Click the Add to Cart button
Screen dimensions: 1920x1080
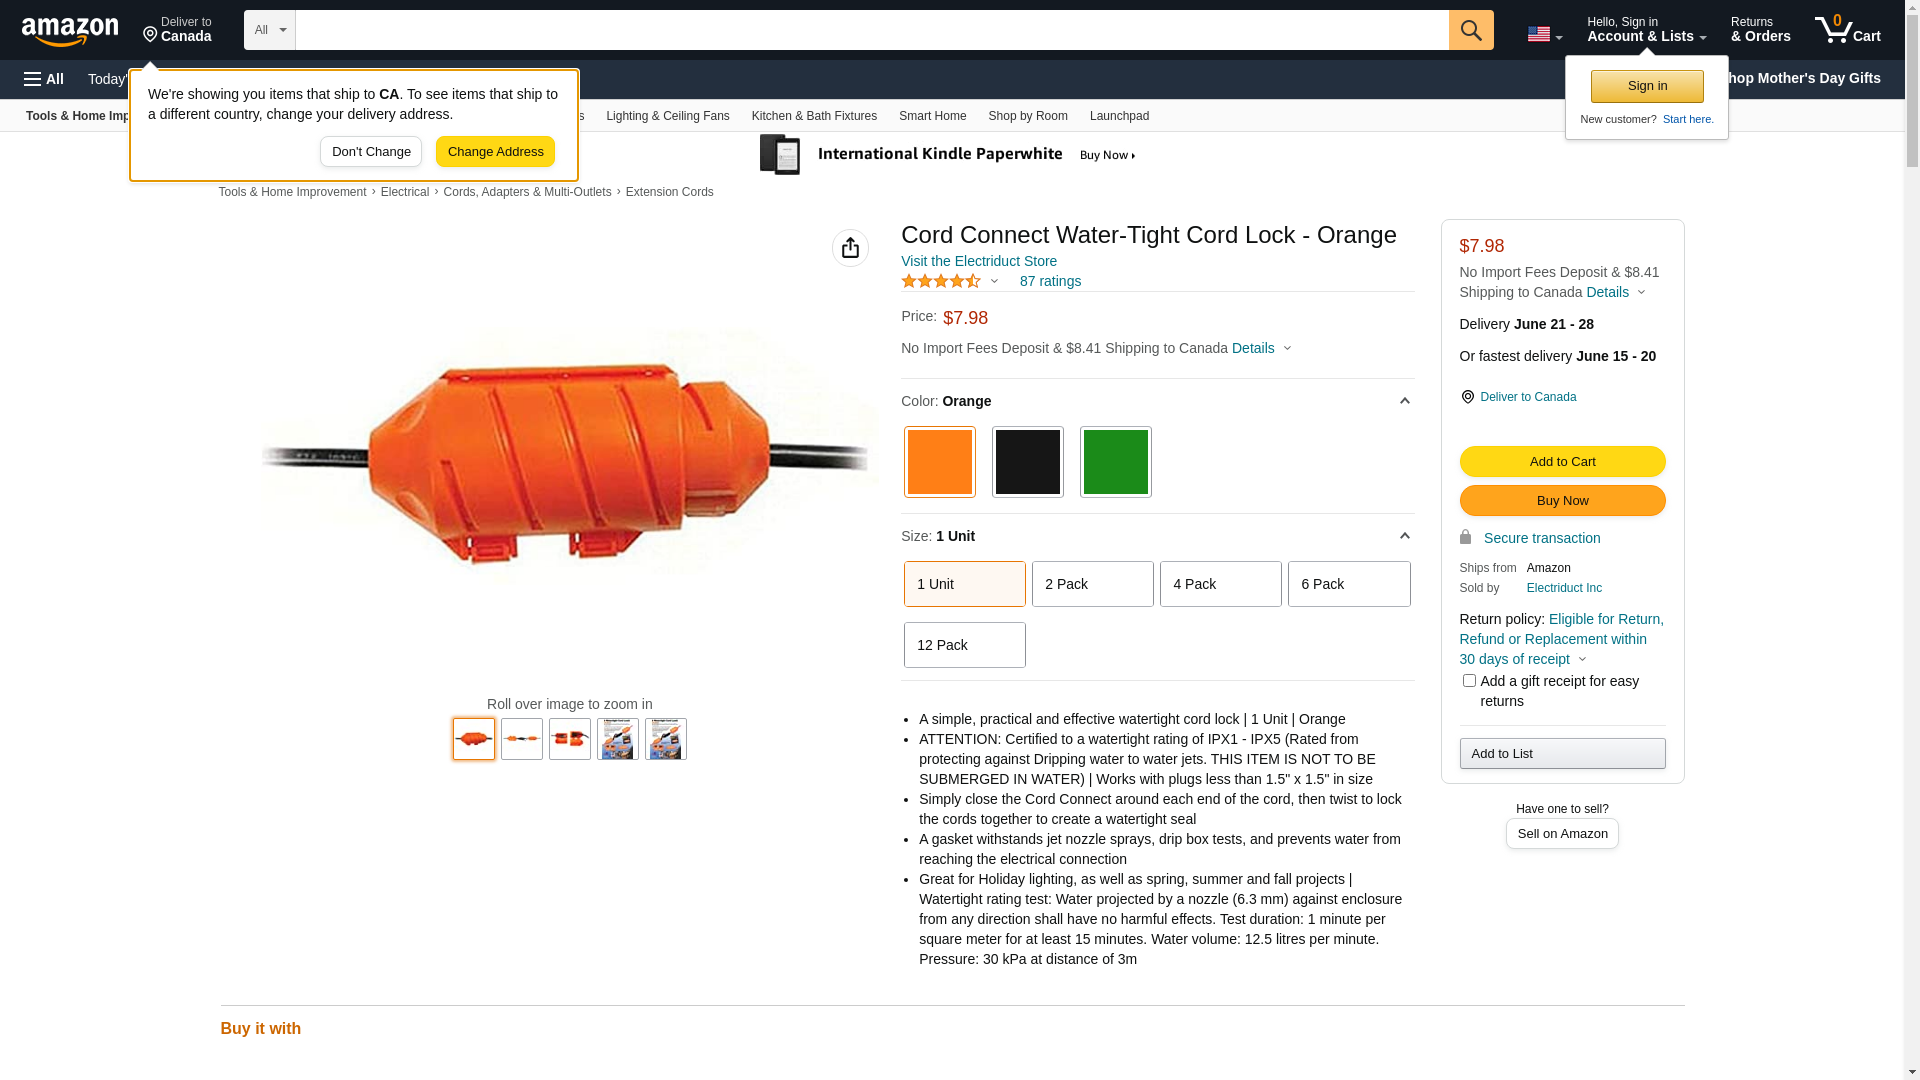(1562, 462)
